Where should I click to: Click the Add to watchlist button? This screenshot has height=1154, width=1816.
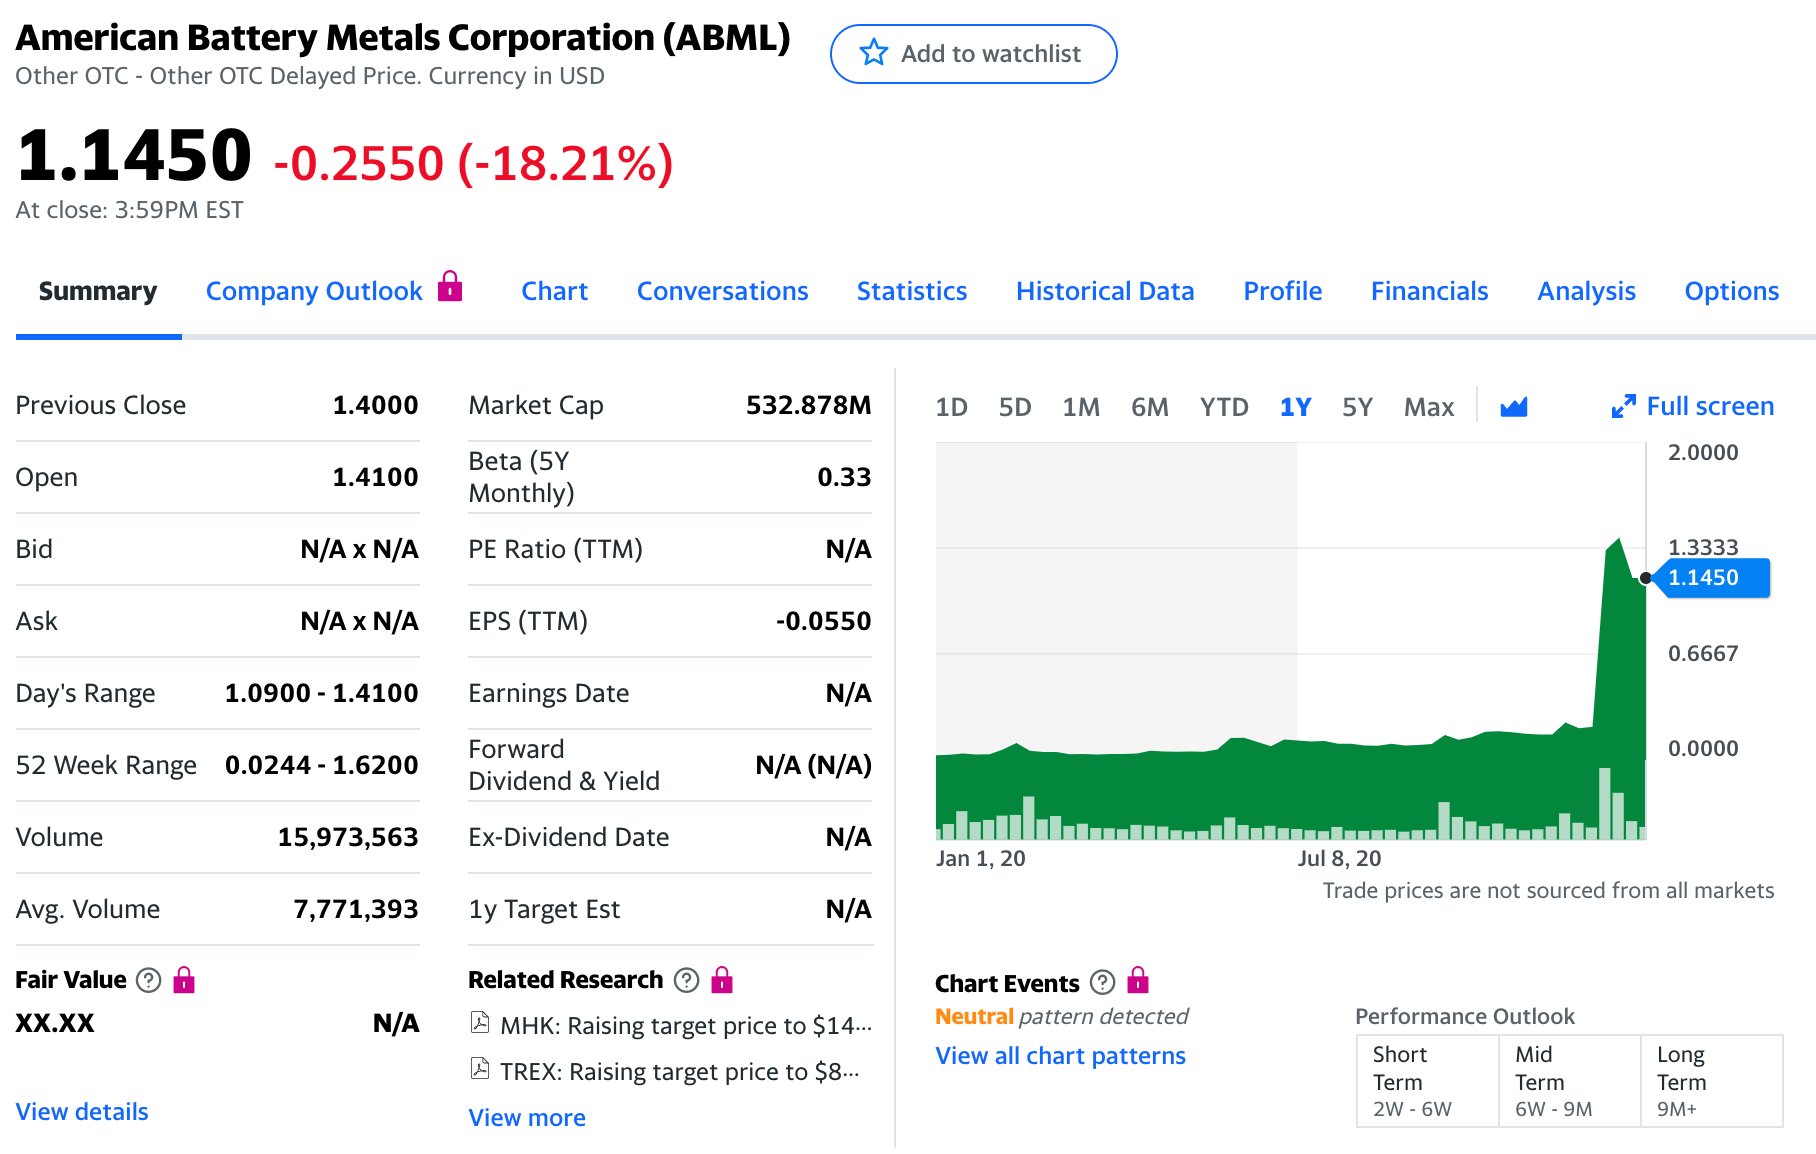(973, 54)
